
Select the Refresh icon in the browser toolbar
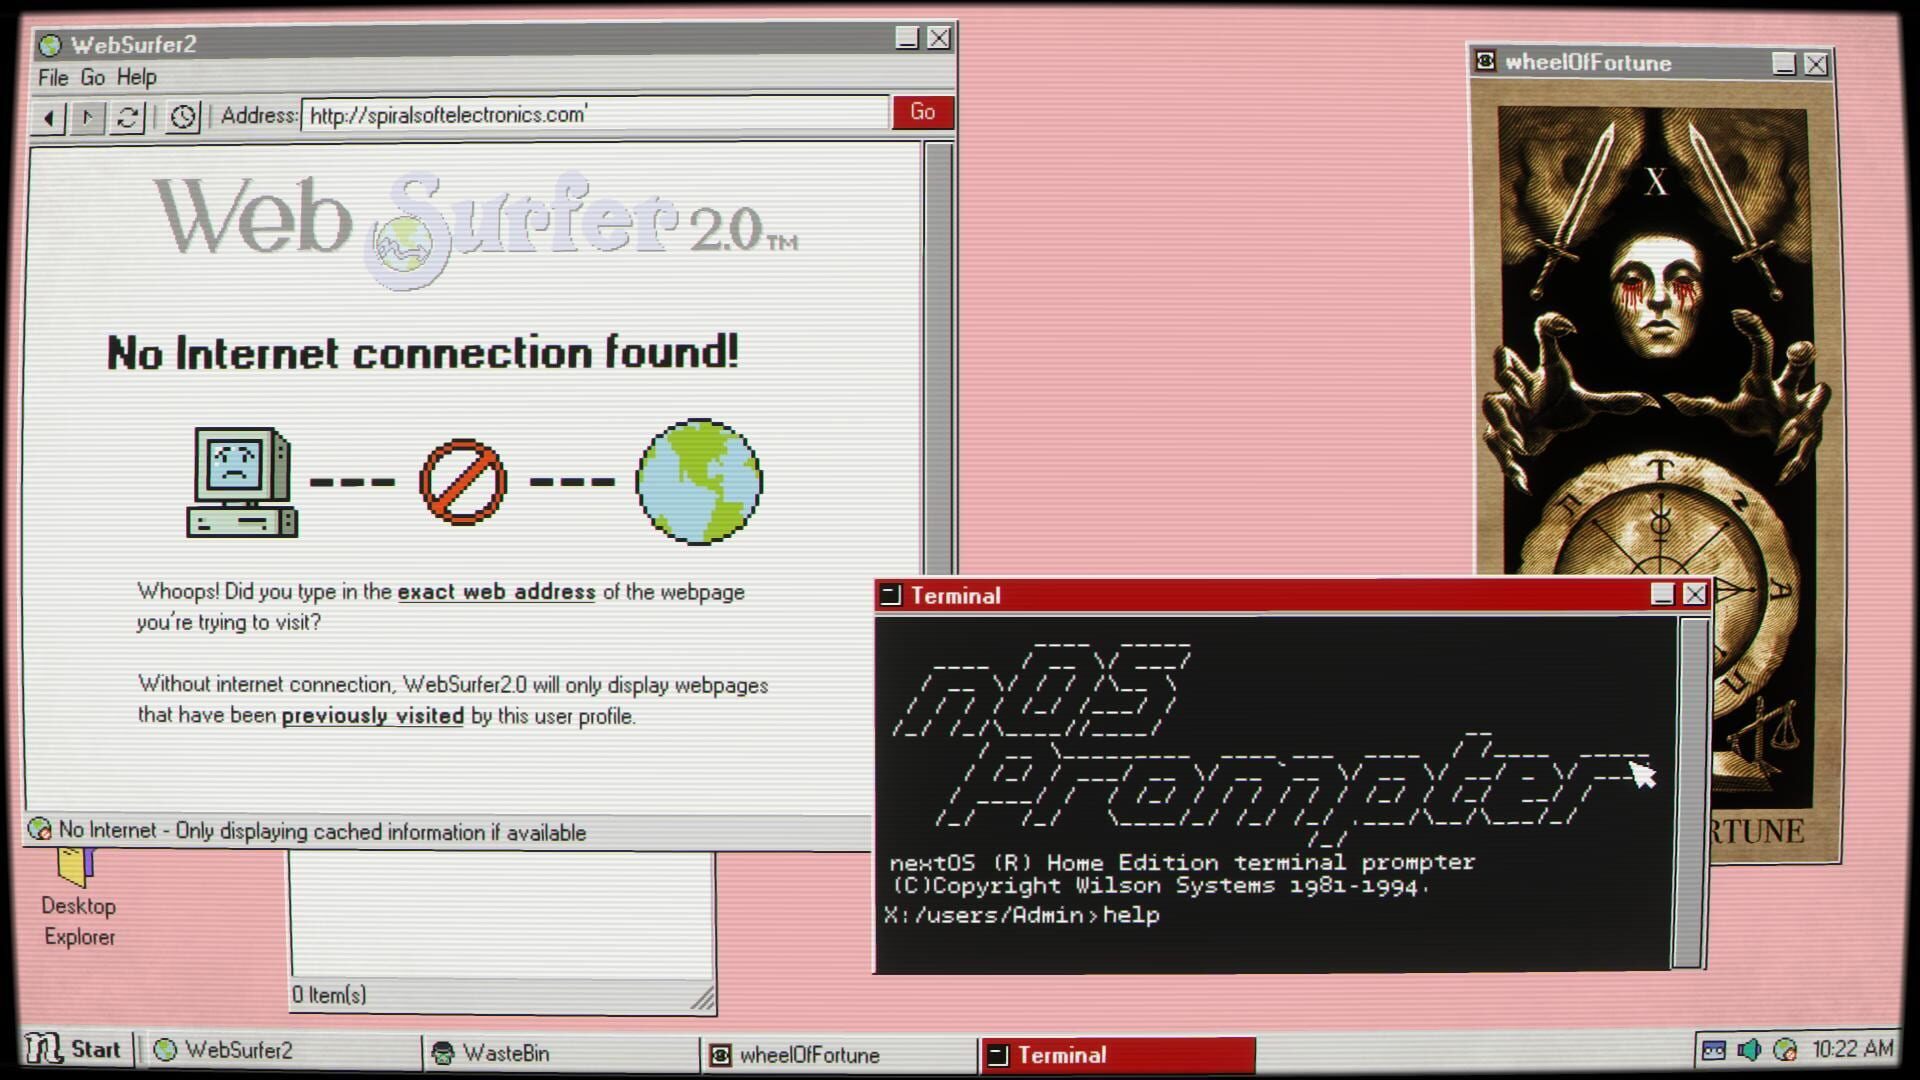click(128, 116)
